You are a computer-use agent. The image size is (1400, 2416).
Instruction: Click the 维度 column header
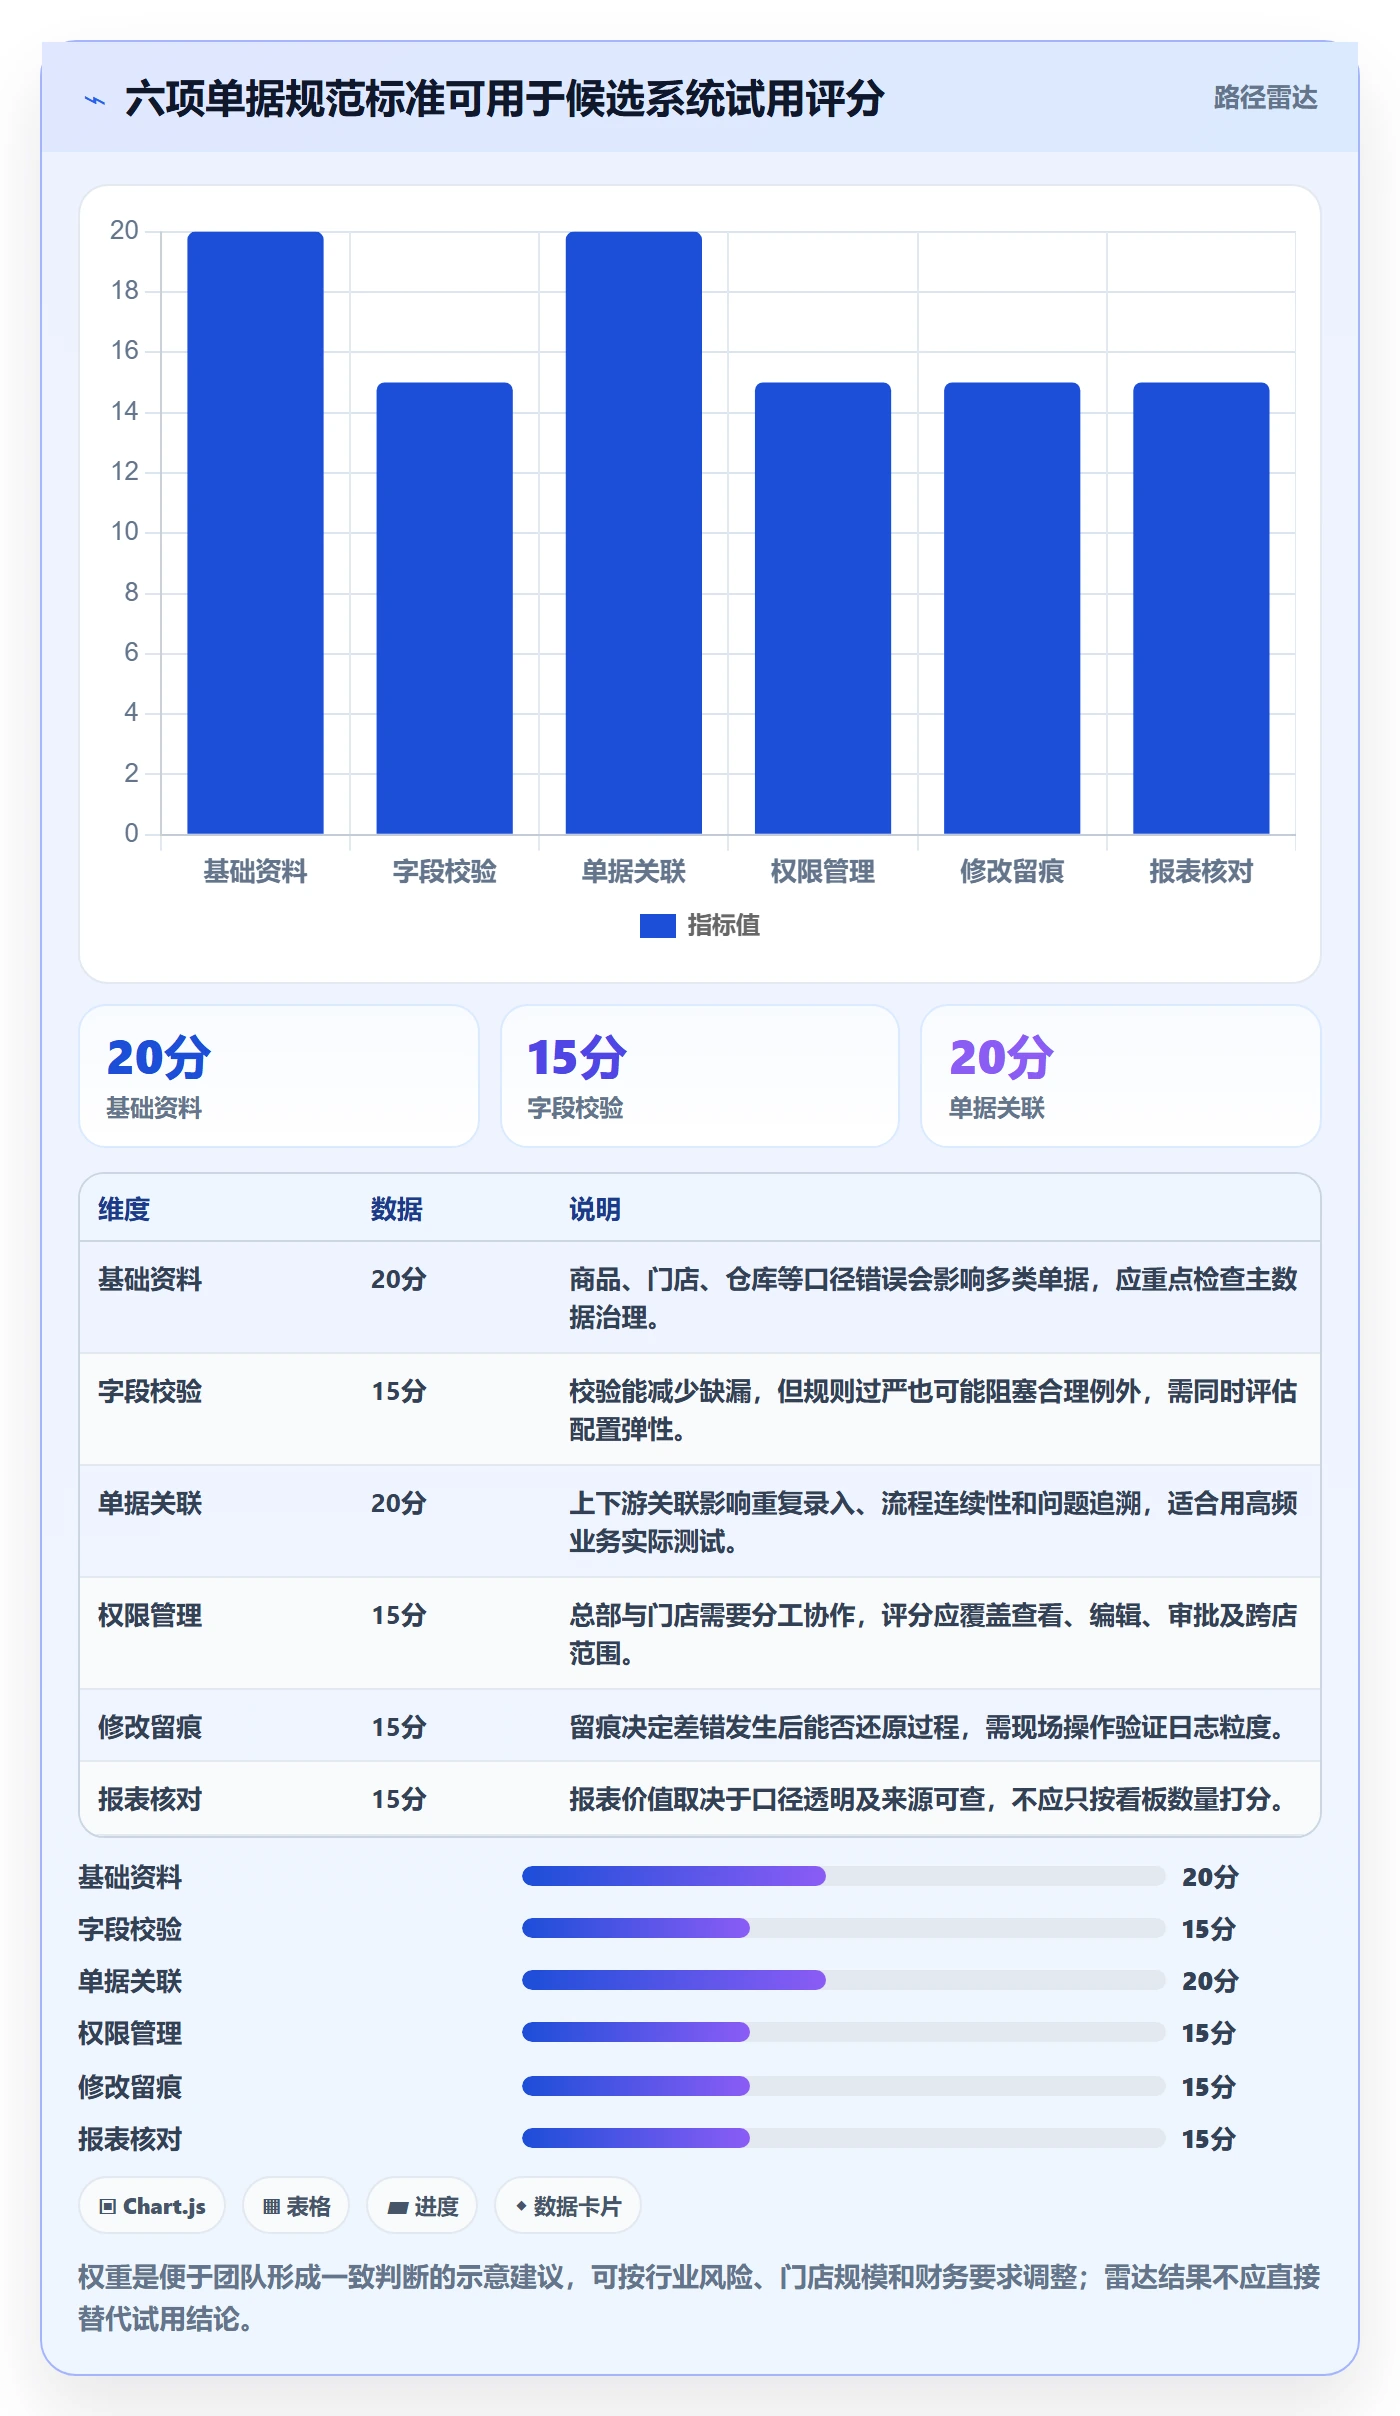tap(124, 1209)
